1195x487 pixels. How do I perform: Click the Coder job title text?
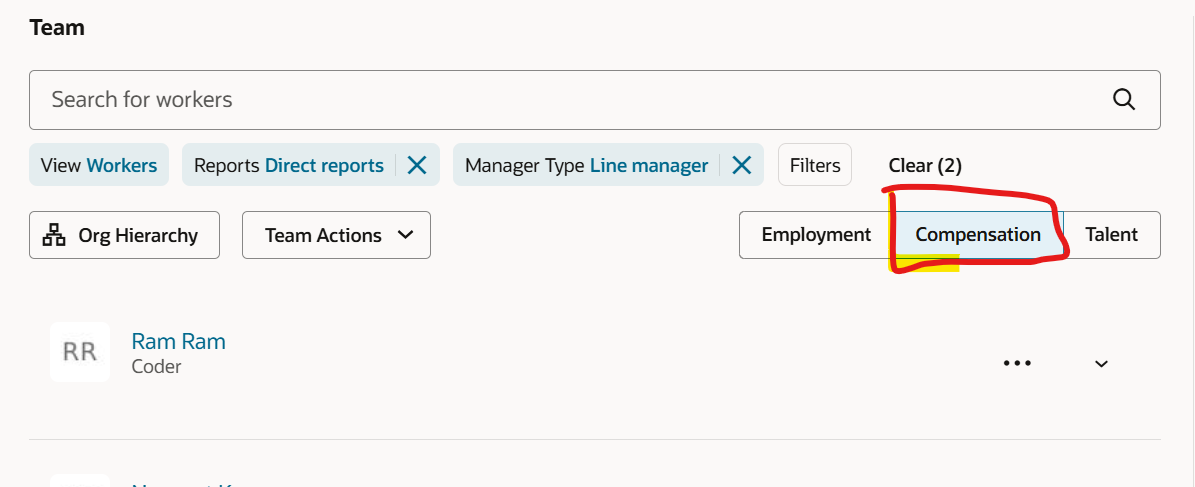coord(156,366)
